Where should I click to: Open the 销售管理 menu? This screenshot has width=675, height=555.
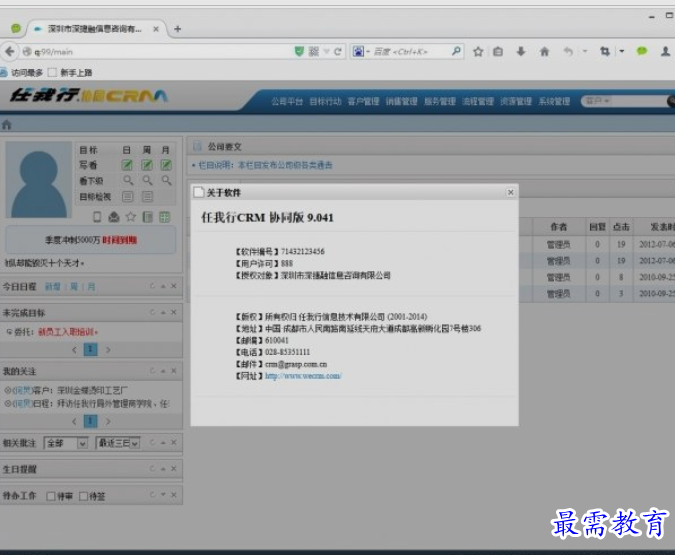pyautogui.click(x=402, y=102)
